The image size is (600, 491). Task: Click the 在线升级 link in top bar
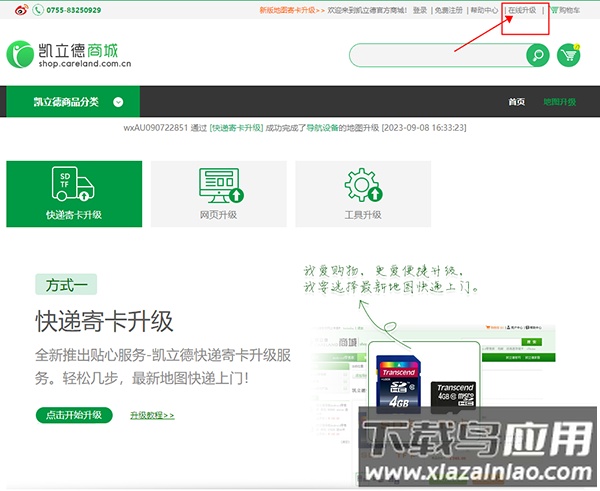[x=521, y=10]
